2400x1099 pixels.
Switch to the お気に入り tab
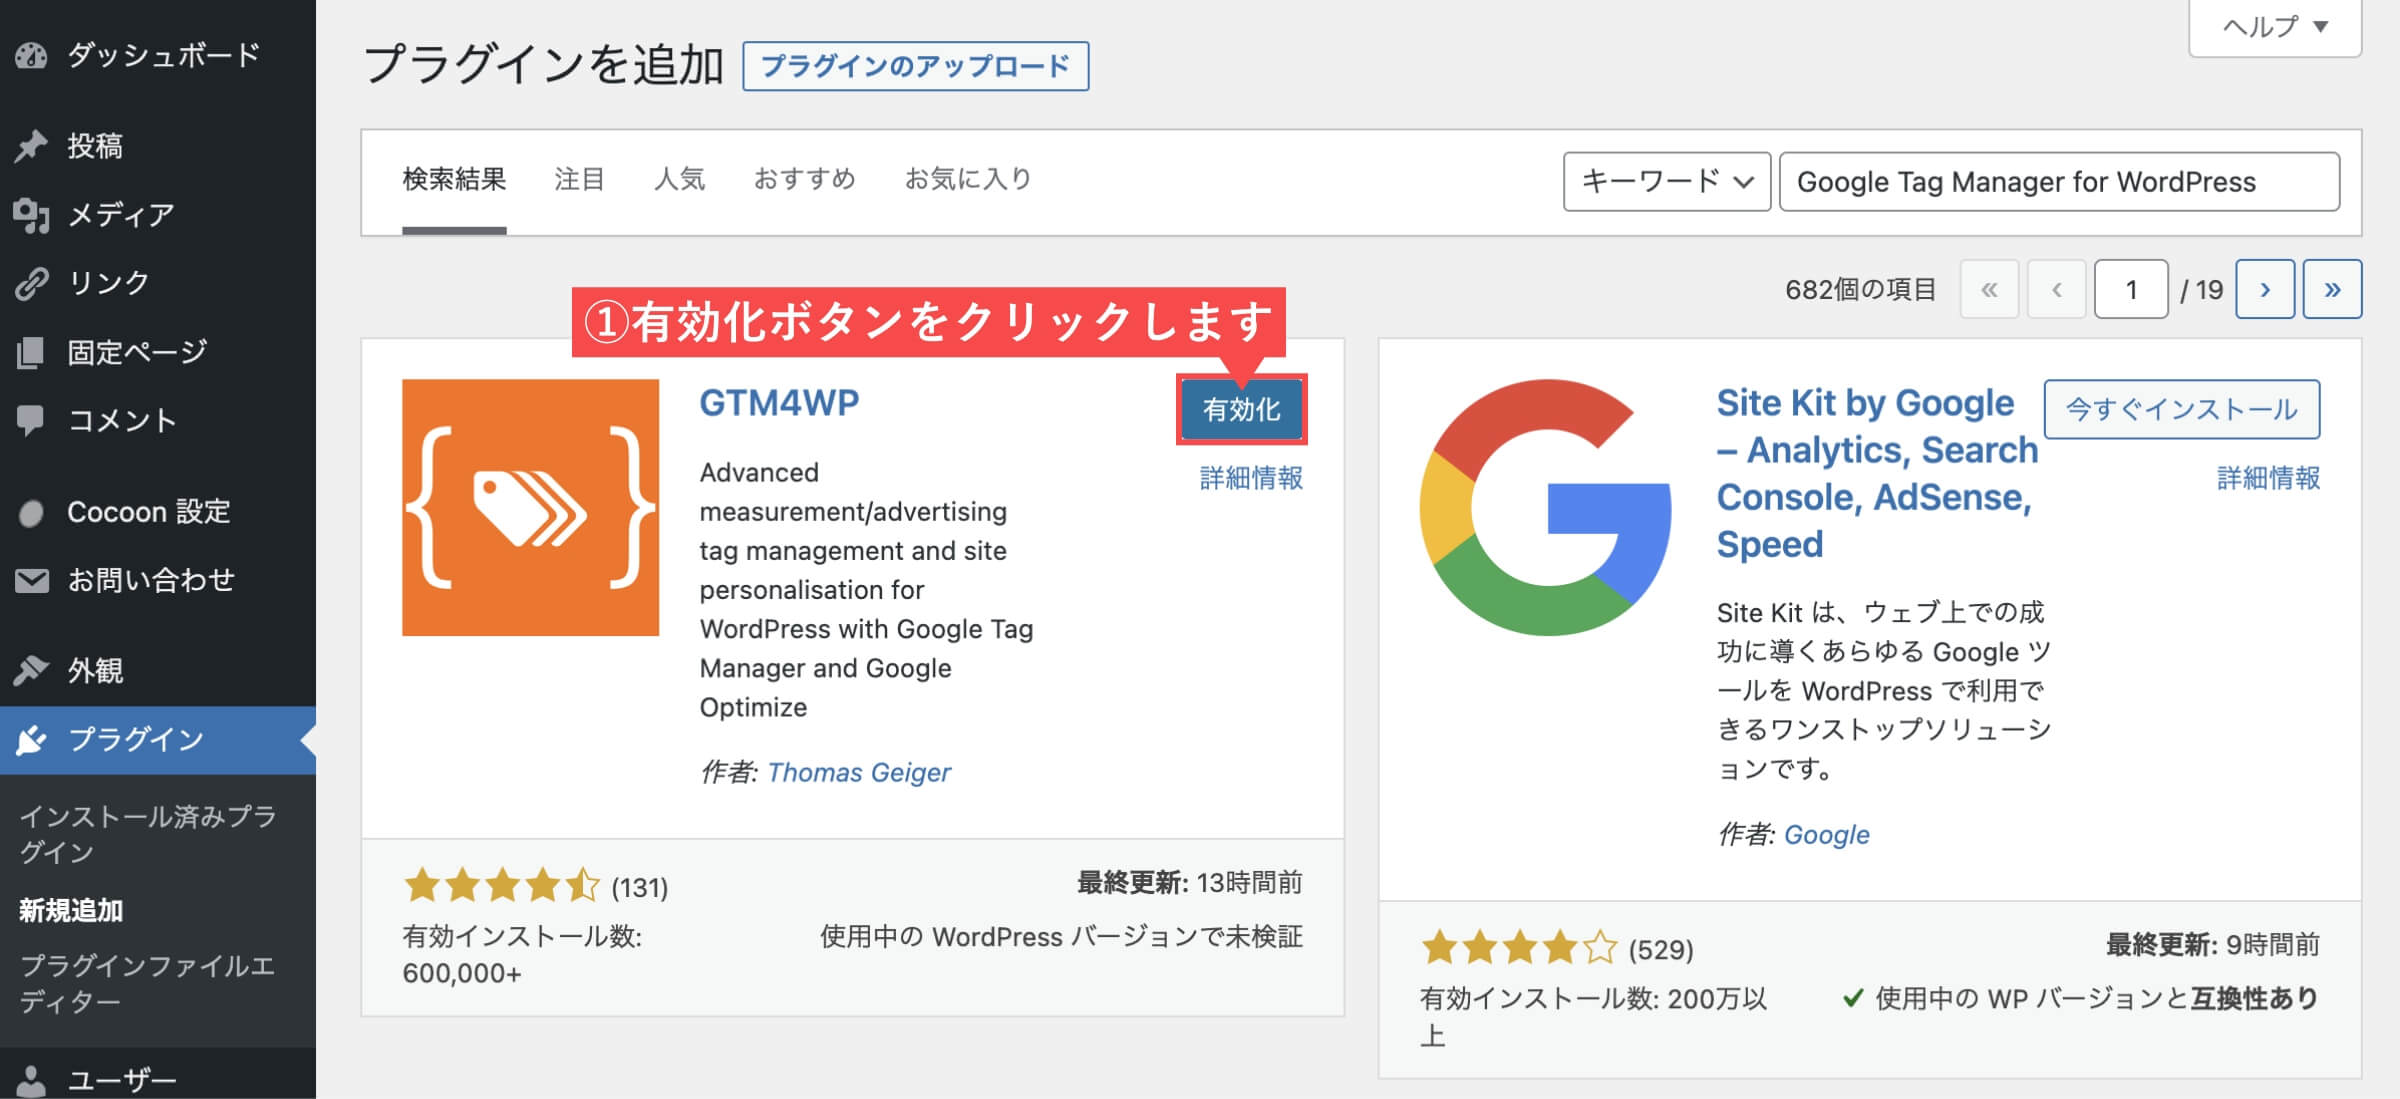pos(967,179)
